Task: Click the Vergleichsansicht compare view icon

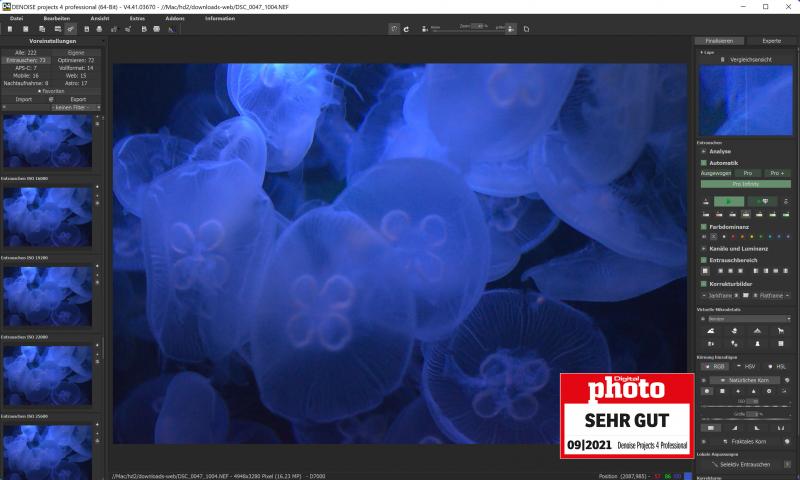Action: [x=722, y=60]
